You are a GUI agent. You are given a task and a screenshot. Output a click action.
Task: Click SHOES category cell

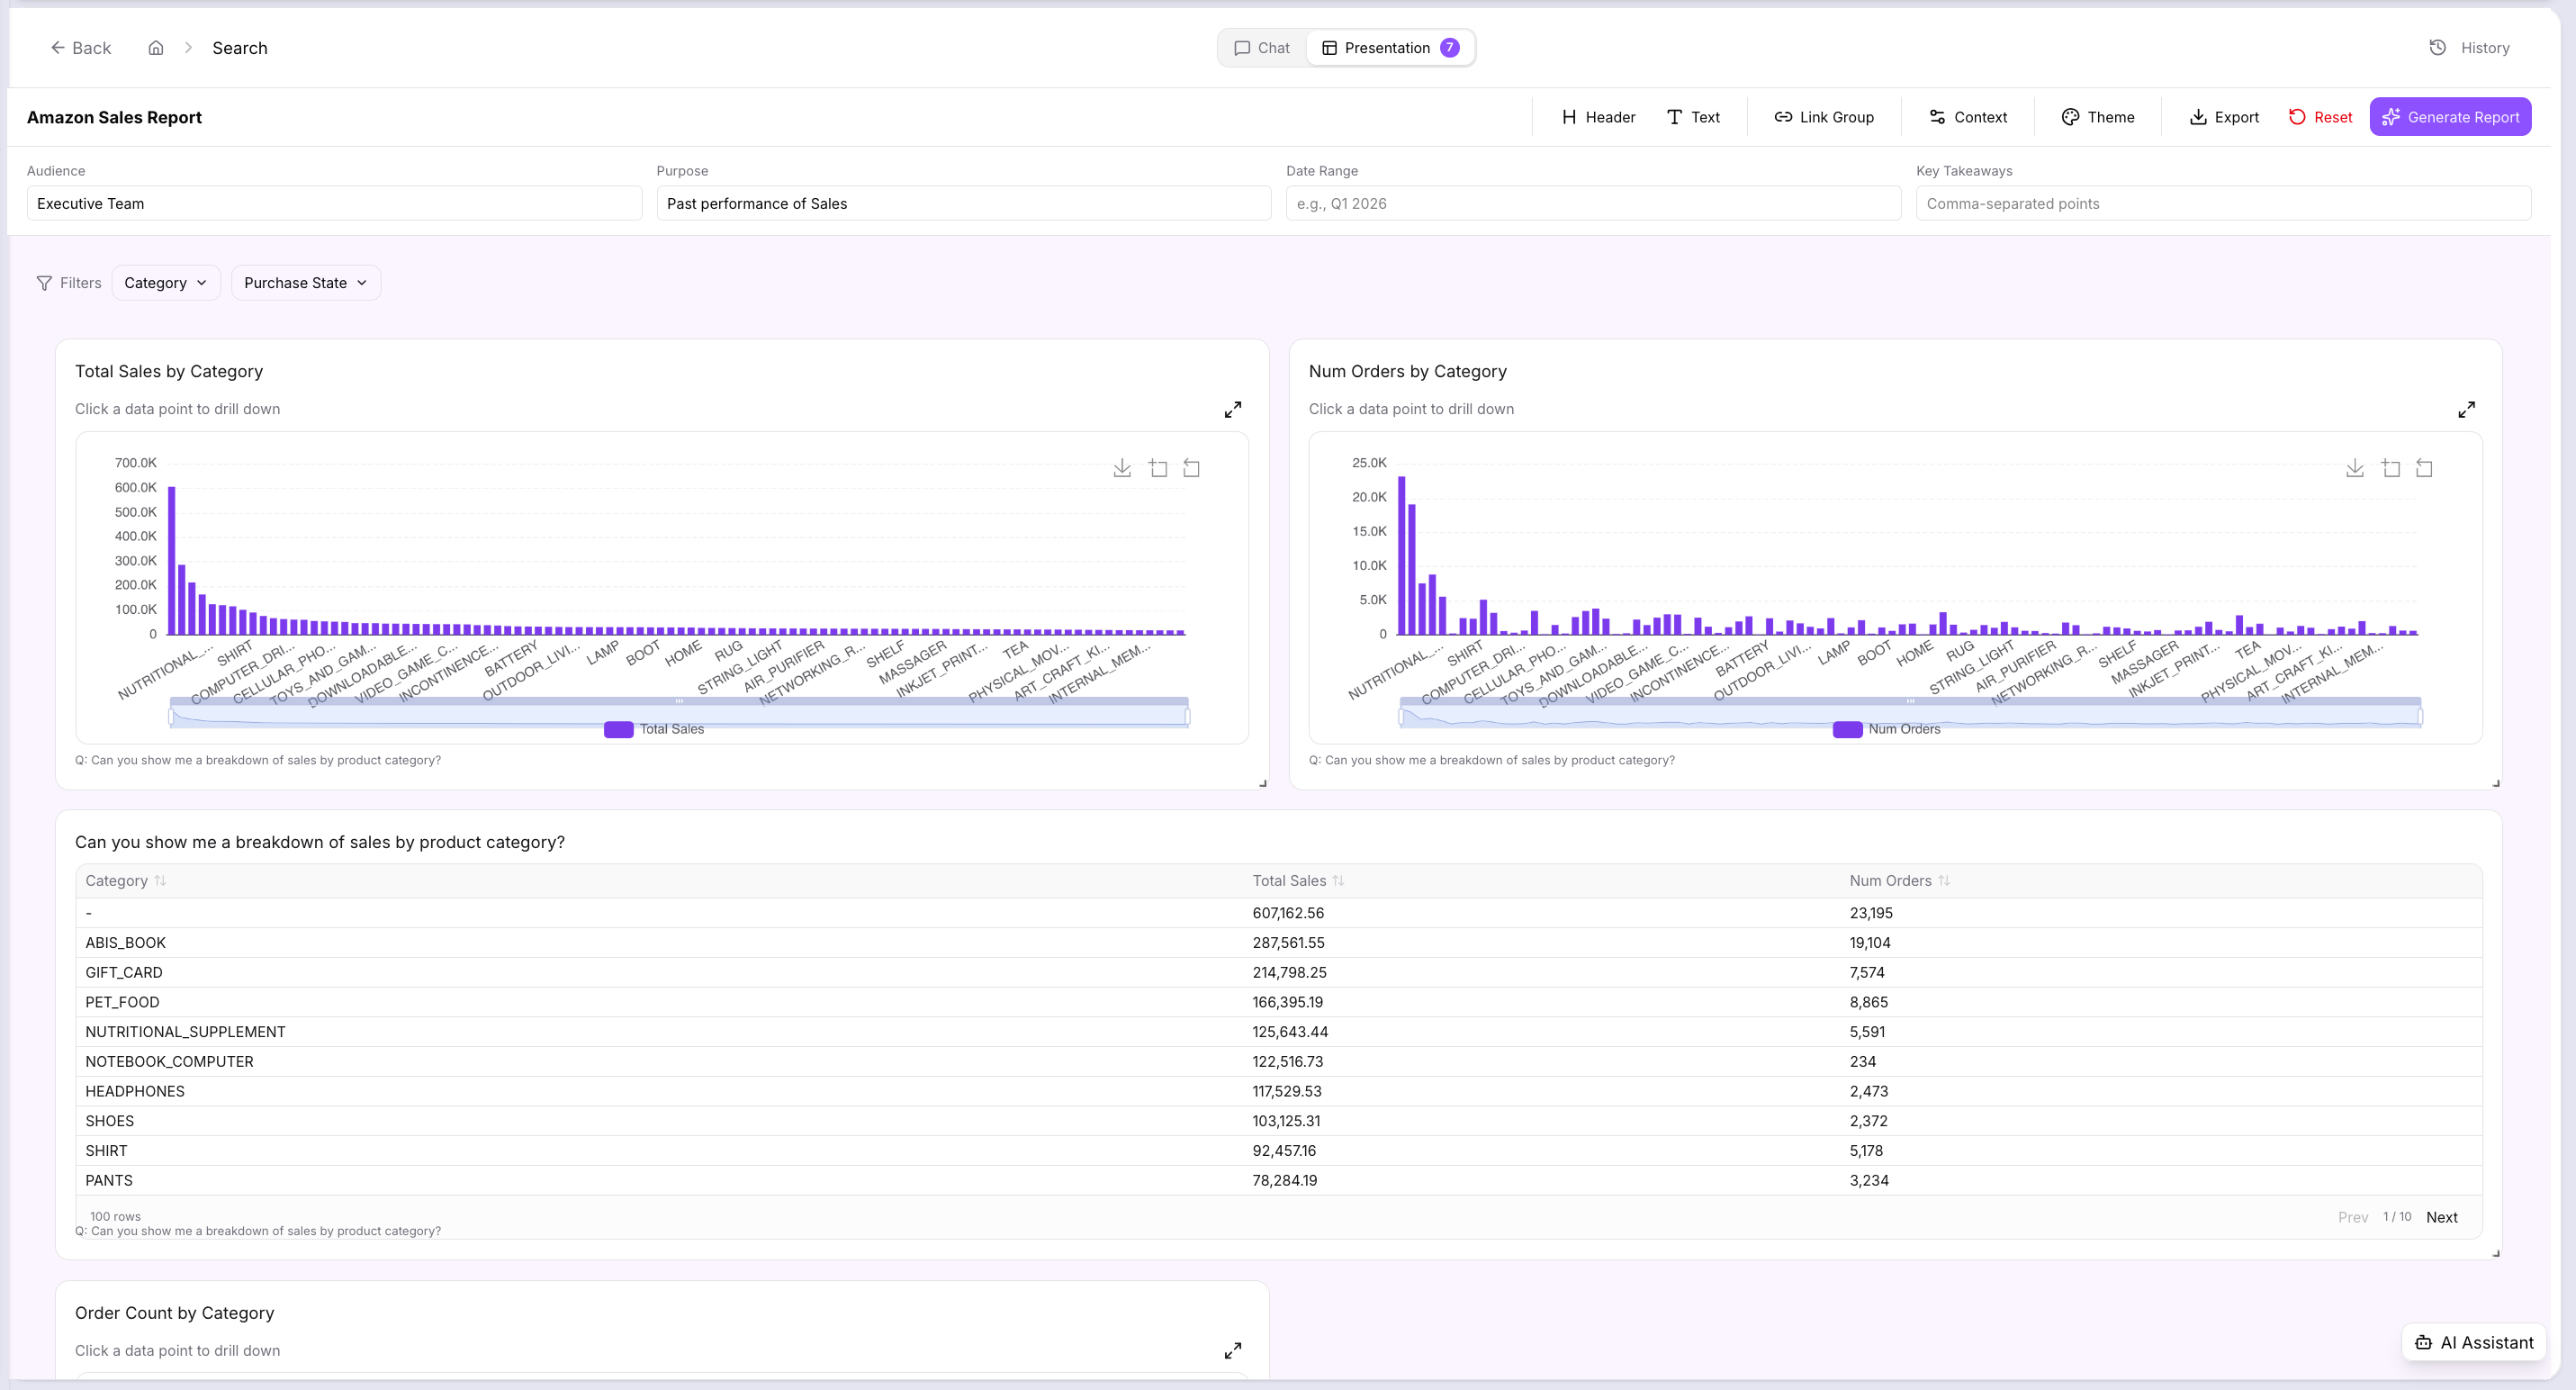click(110, 1121)
